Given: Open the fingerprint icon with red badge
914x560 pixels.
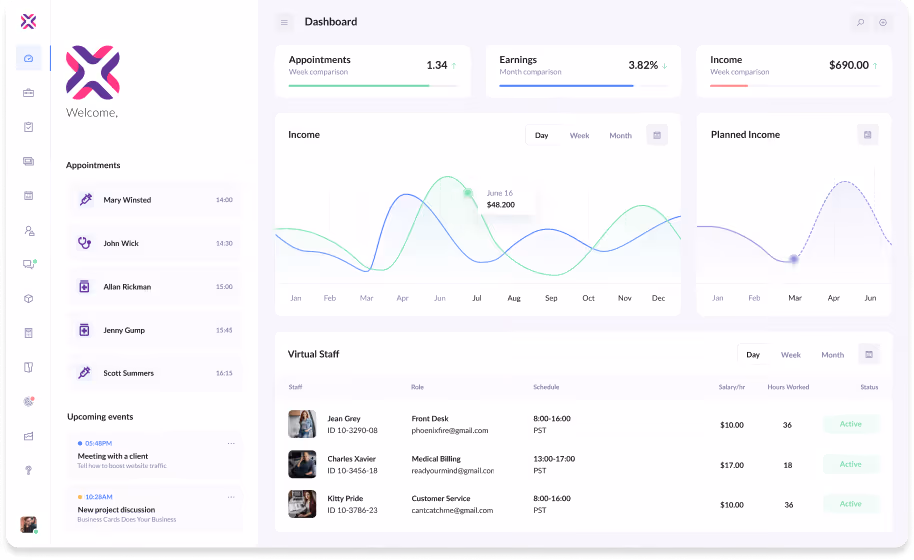Looking at the screenshot, I should [29, 401].
